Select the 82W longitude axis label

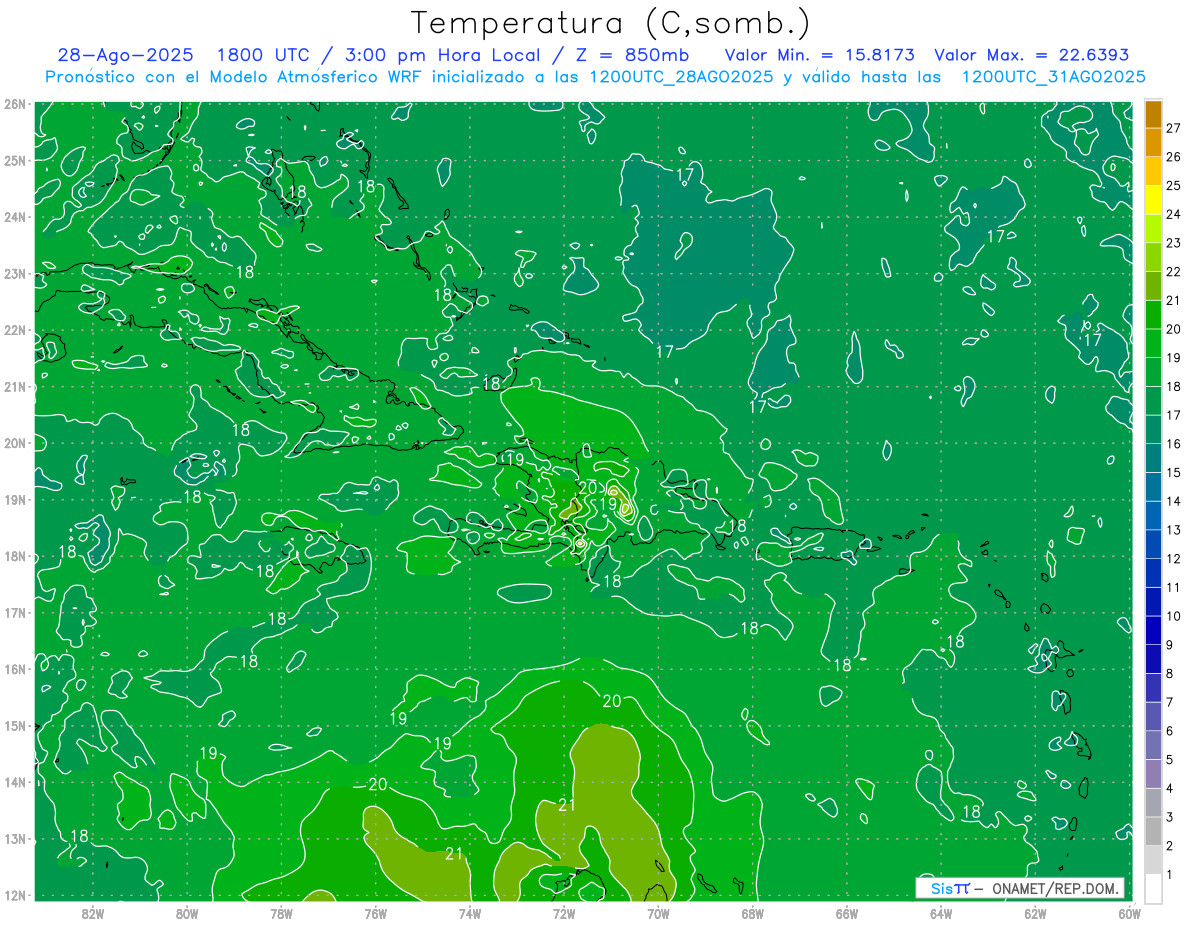click(93, 913)
